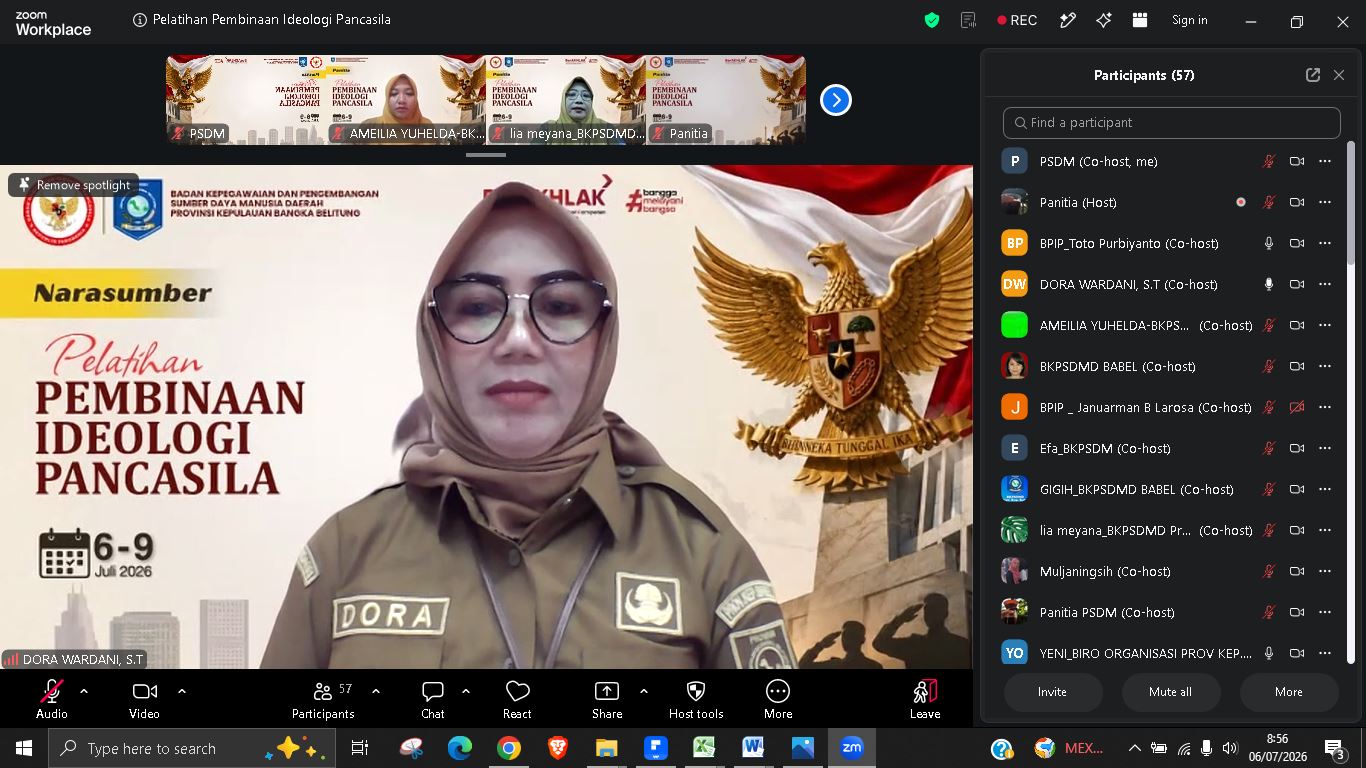Open the AI Companion sparkle icon
The width and height of the screenshot is (1366, 768).
[x=1104, y=20]
